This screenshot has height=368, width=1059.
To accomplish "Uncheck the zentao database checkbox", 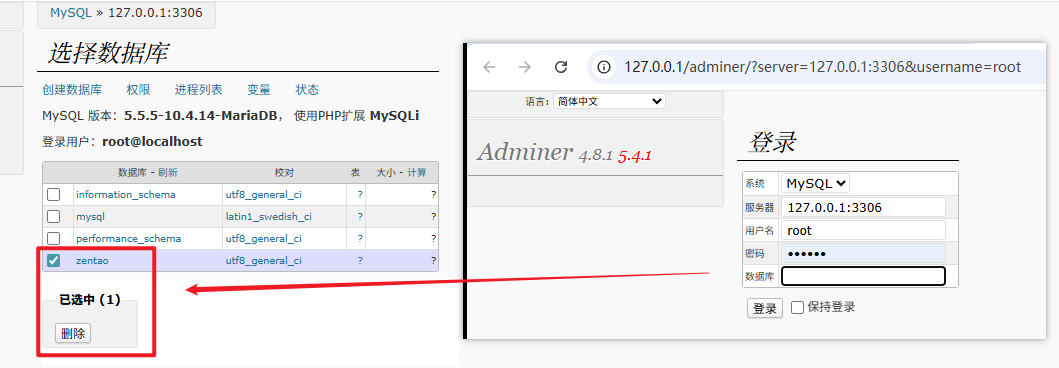I will point(53,261).
